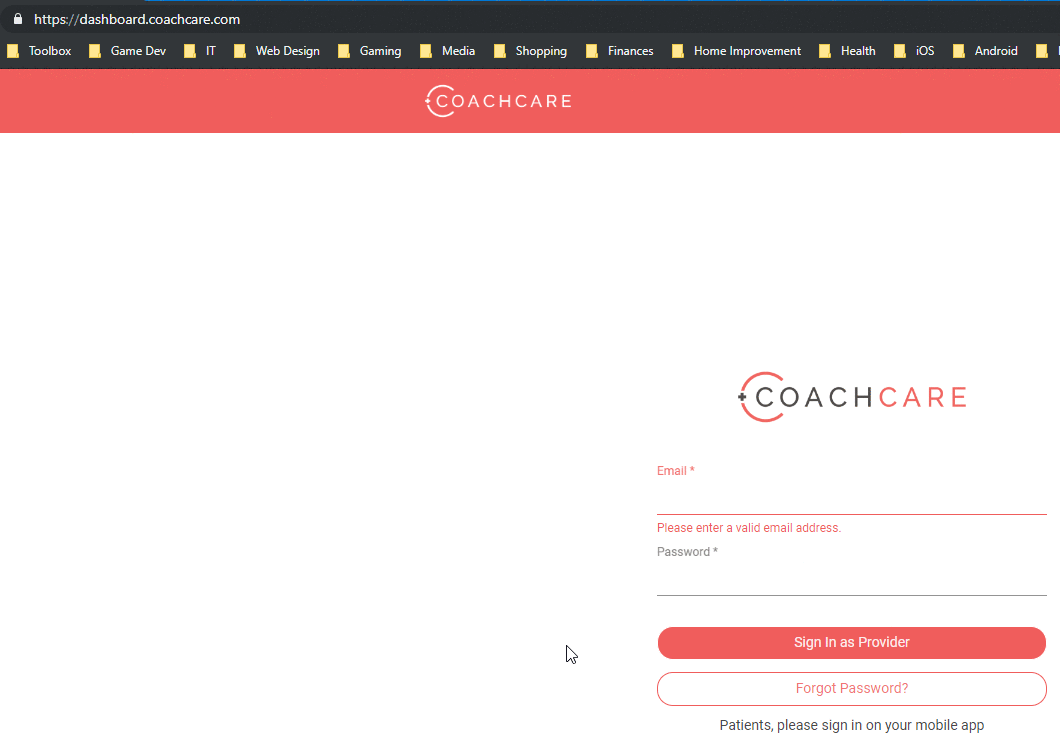Click the padlock site security icon
The image size is (1060, 740).
point(17,19)
